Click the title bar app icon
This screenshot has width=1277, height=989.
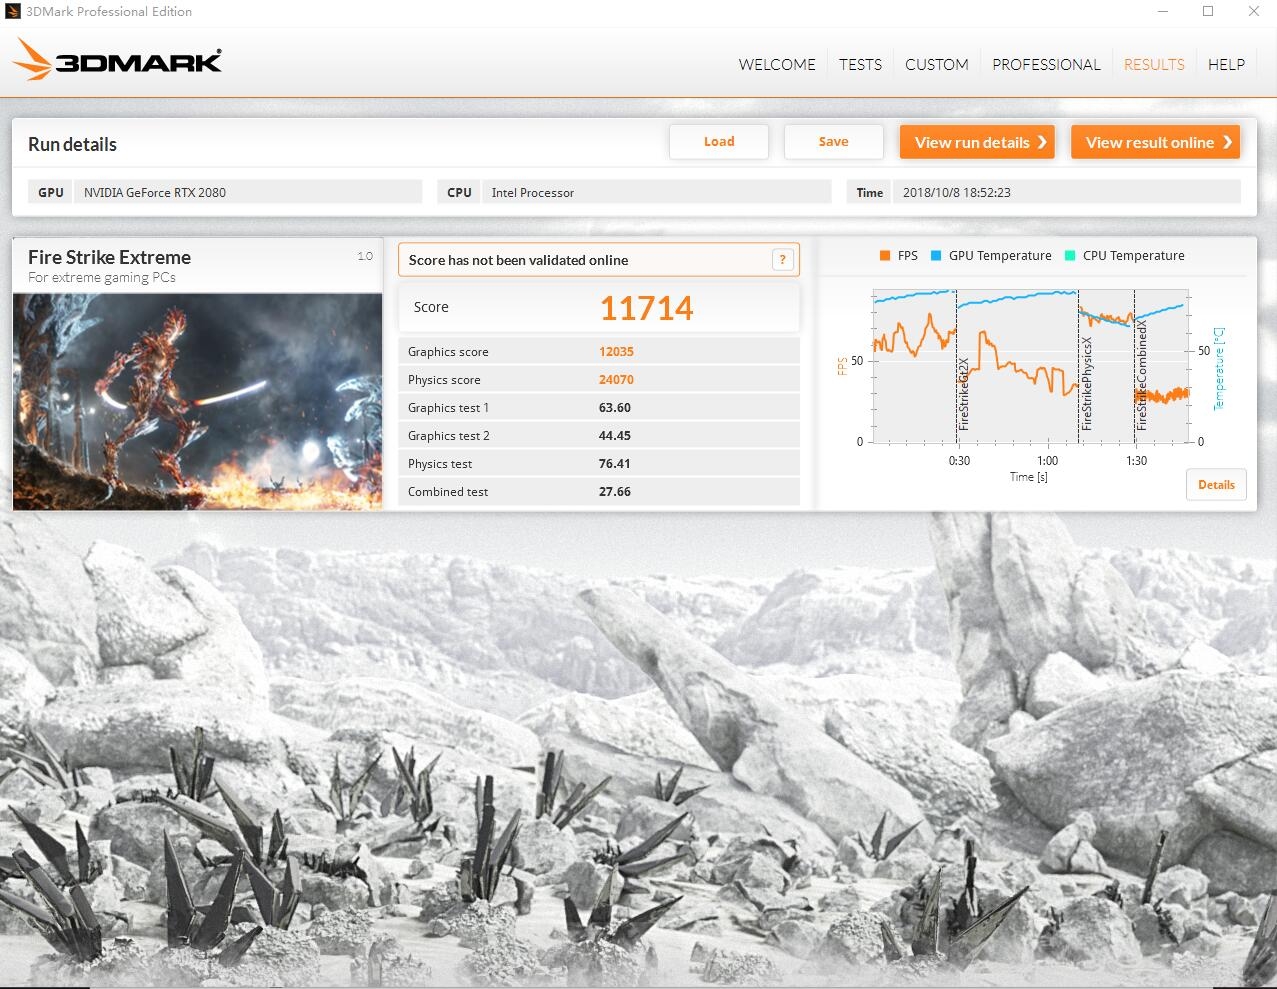click(x=13, y=12)
